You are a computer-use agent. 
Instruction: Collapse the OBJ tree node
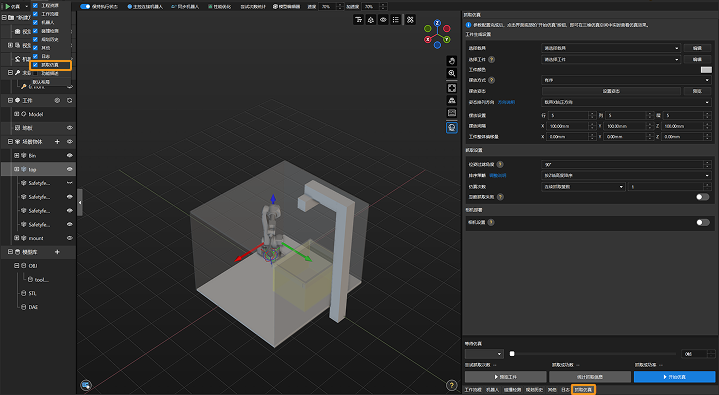tap(16, 266)
